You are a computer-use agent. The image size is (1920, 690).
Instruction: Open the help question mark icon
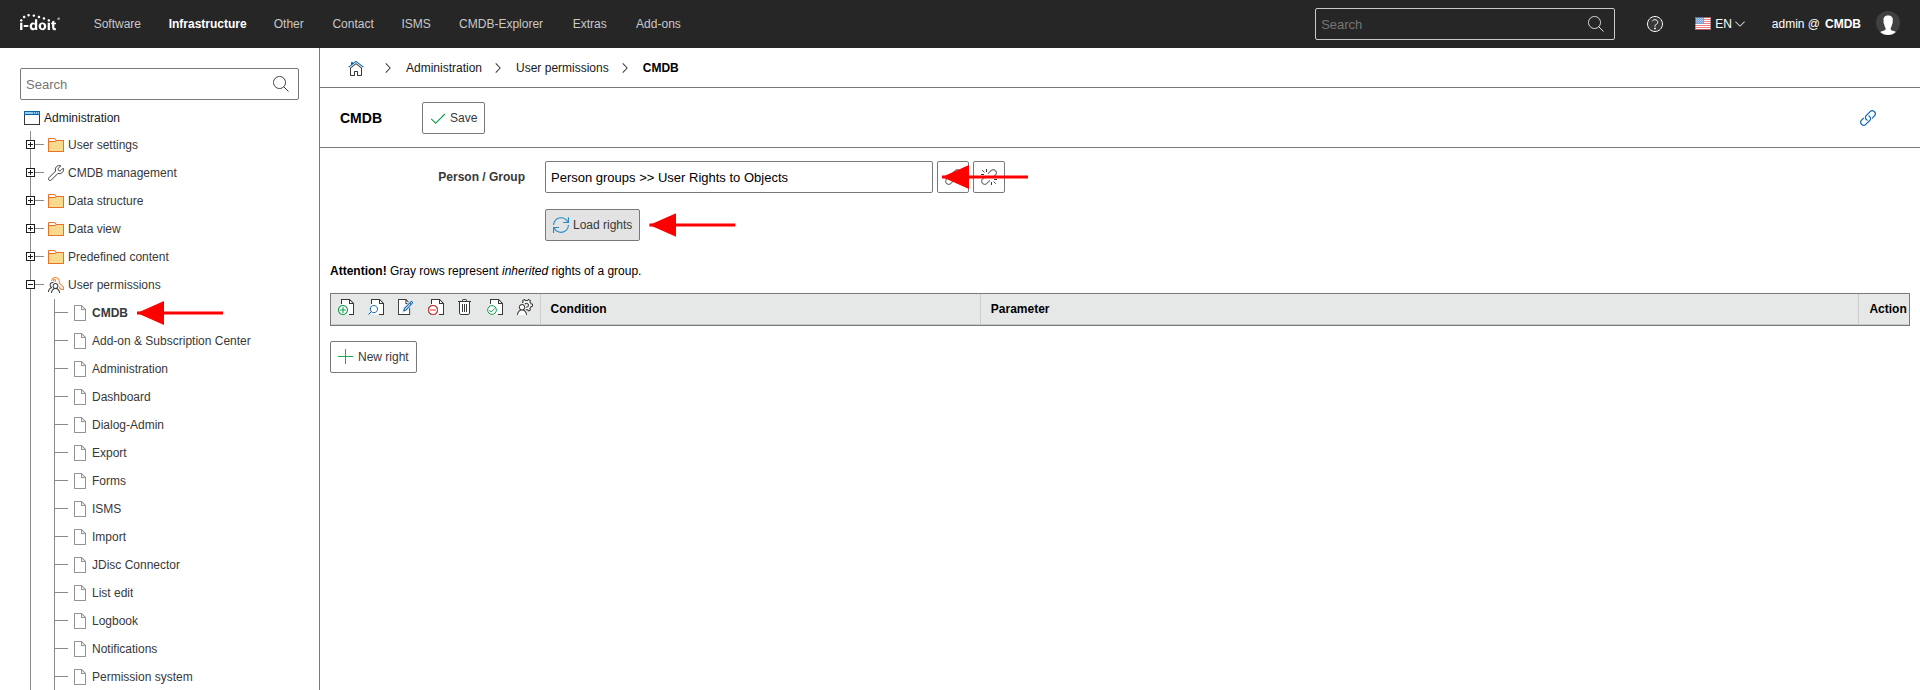point(1655,24)
